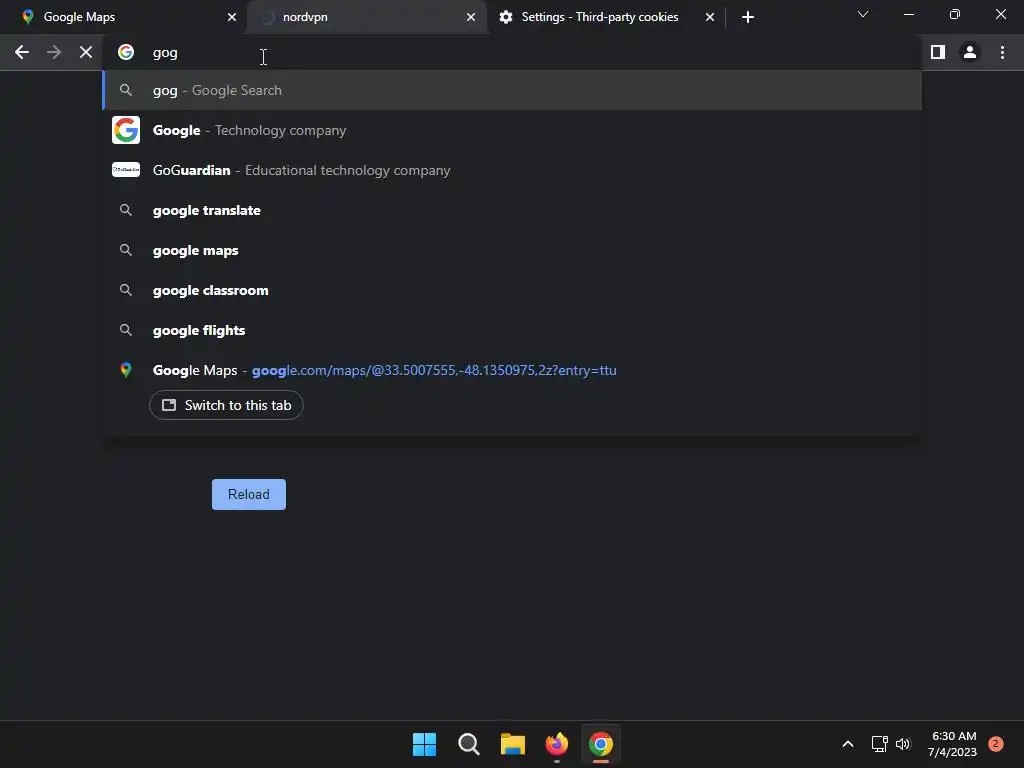Open the profile avatar menu
The height and width of the screenshot is (768, 1024).
[970, 52]
